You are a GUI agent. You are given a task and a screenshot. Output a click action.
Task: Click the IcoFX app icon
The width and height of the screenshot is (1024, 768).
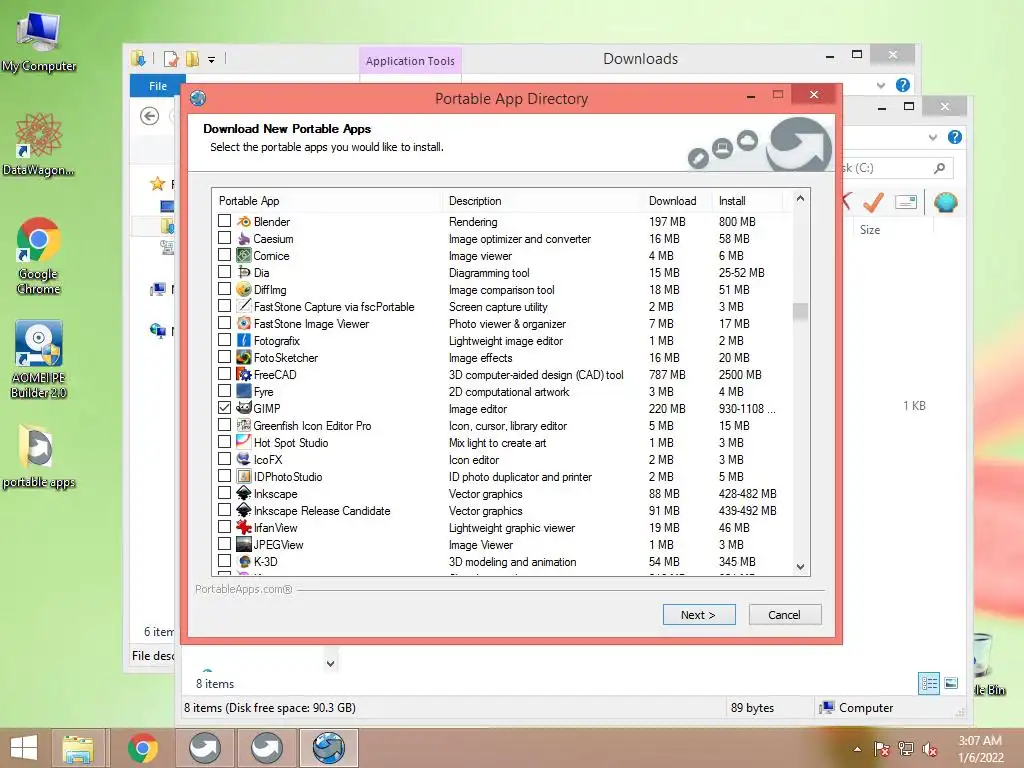(x=244, y=459)
